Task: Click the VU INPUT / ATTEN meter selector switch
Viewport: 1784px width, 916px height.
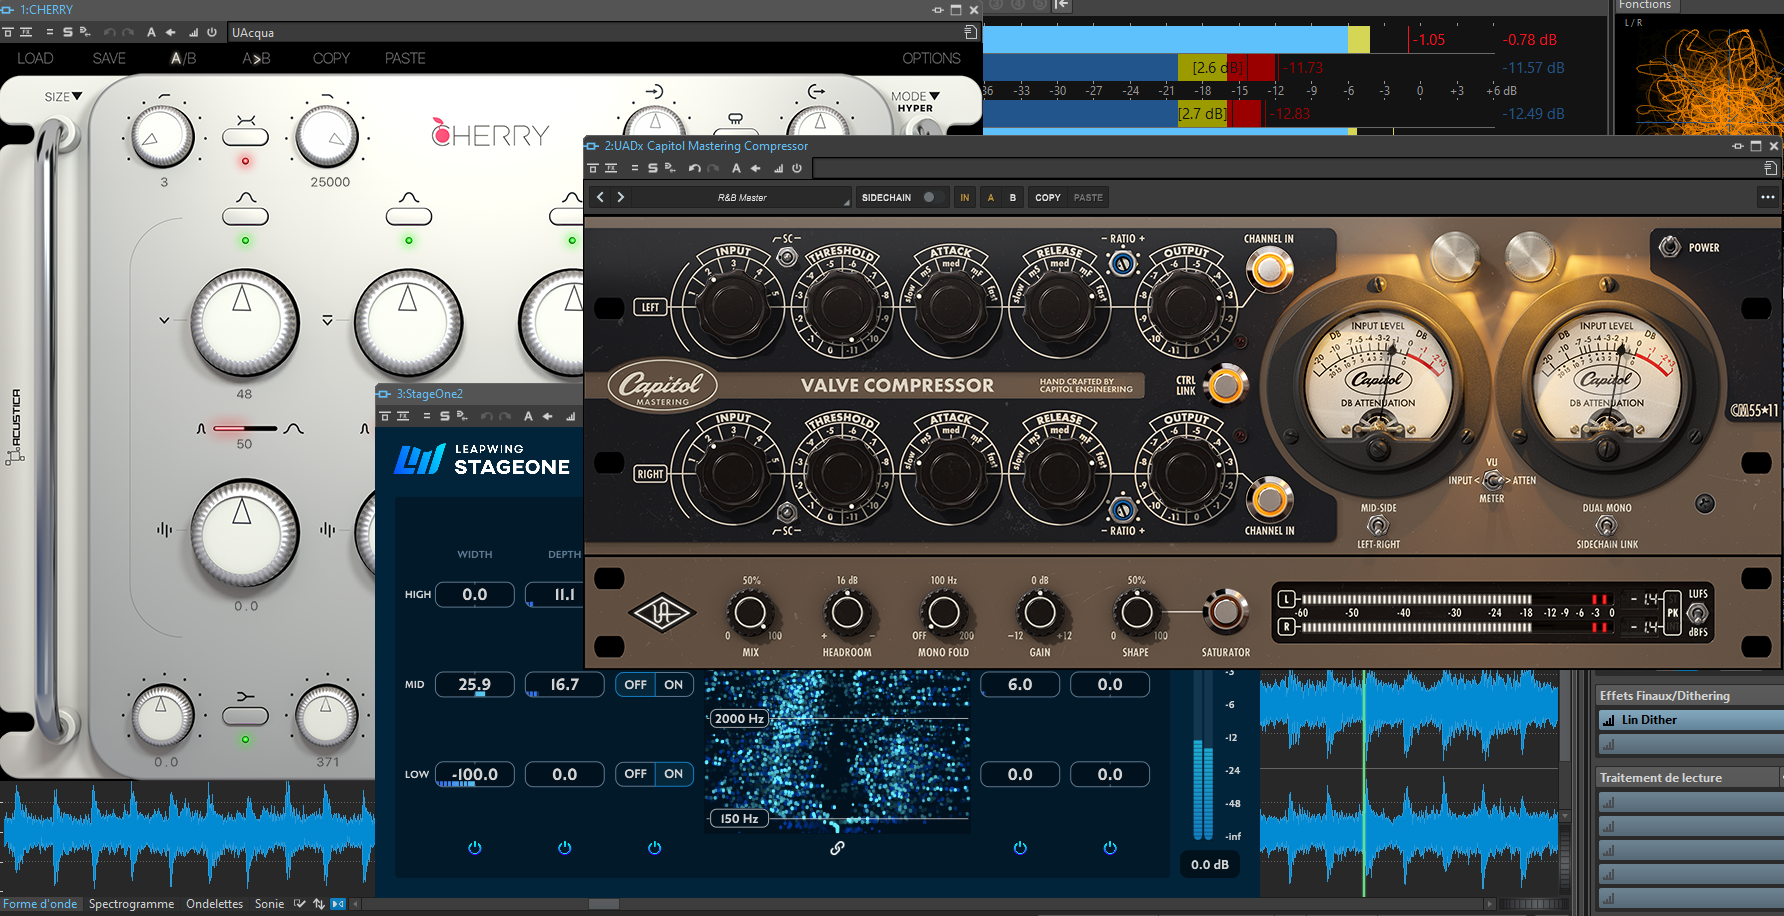Action: tap(1492, 480)
